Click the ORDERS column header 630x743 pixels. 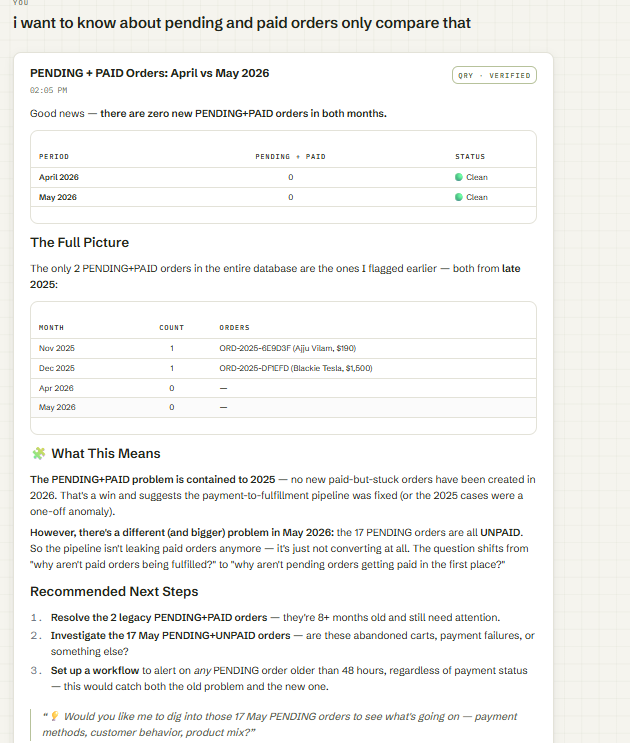point(234,327)
